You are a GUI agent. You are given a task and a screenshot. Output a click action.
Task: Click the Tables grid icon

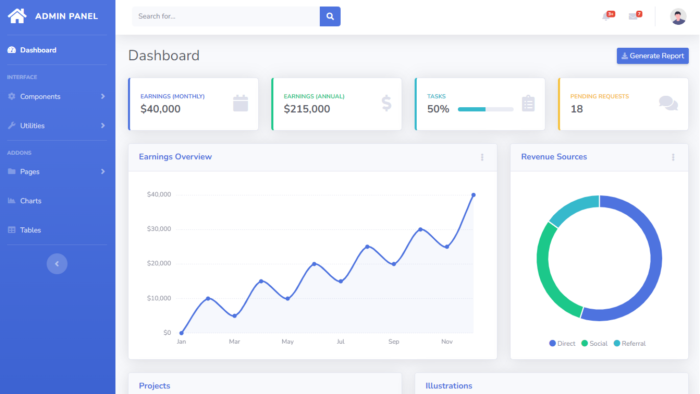tap(12, 230)
